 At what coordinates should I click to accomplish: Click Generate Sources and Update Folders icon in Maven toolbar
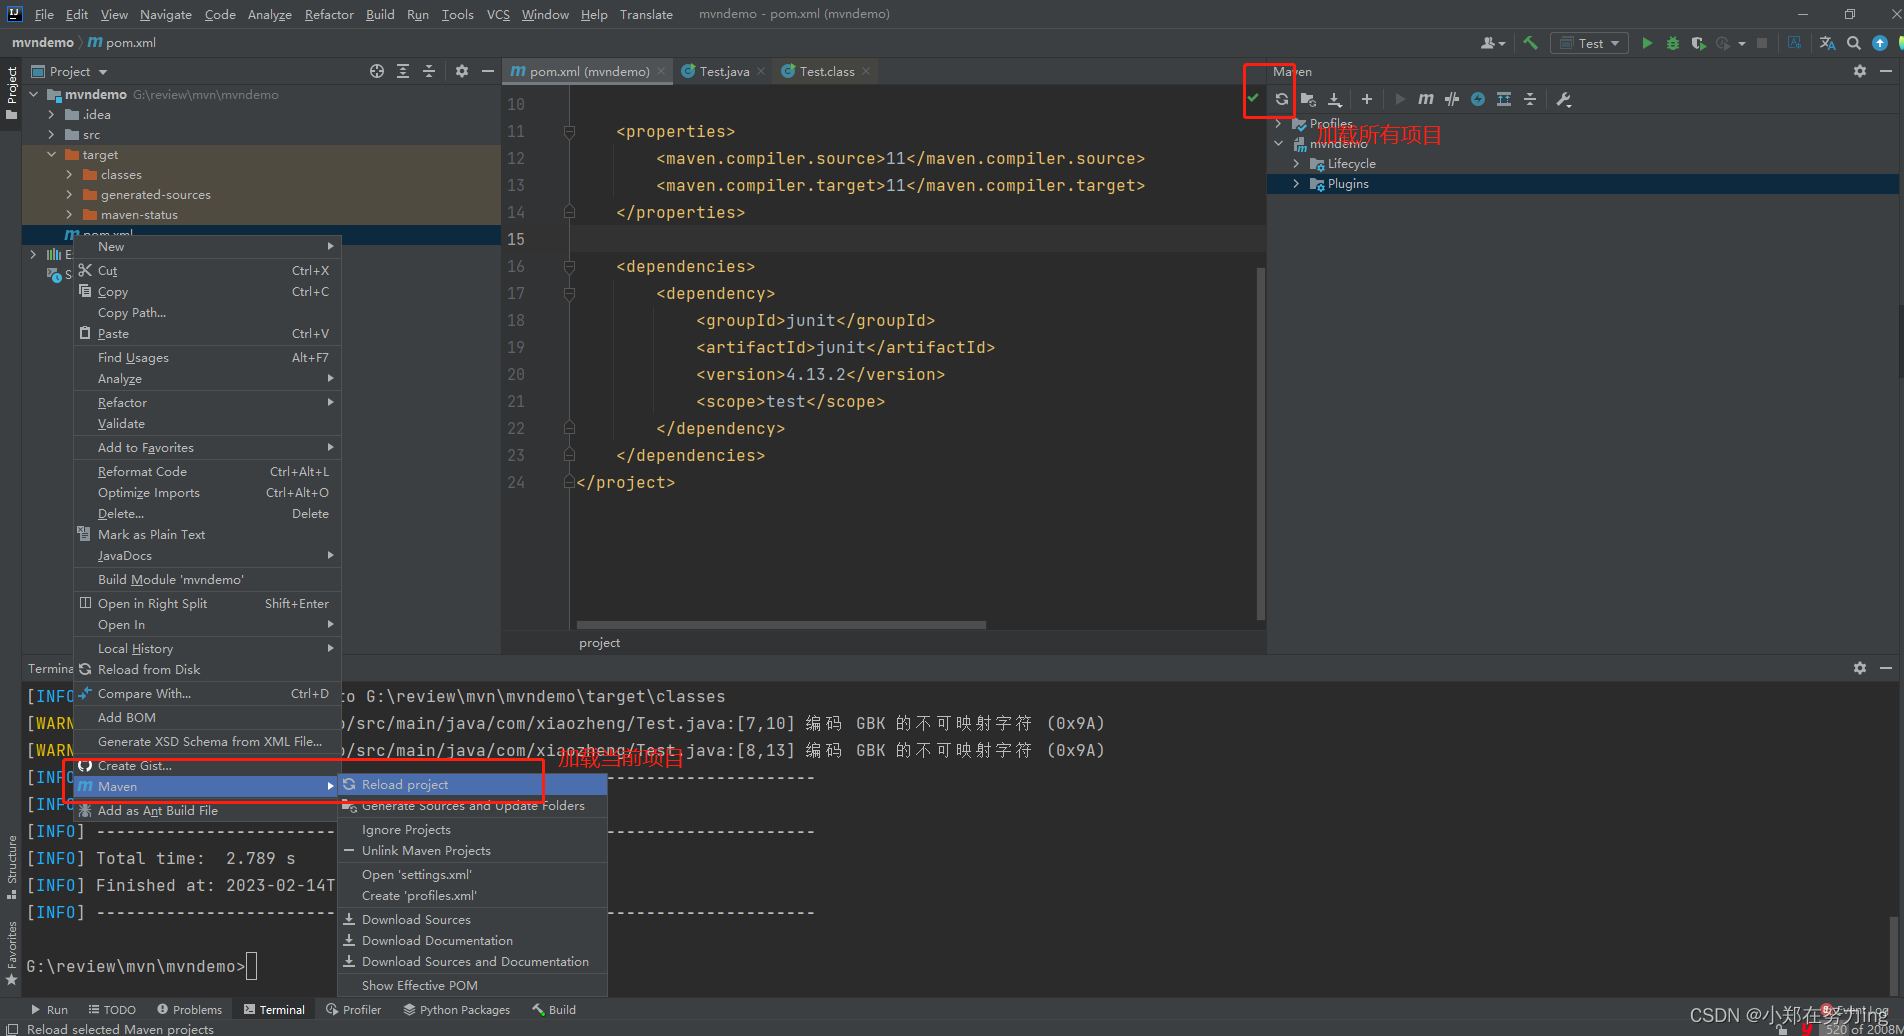click(x=1308, y=99)
